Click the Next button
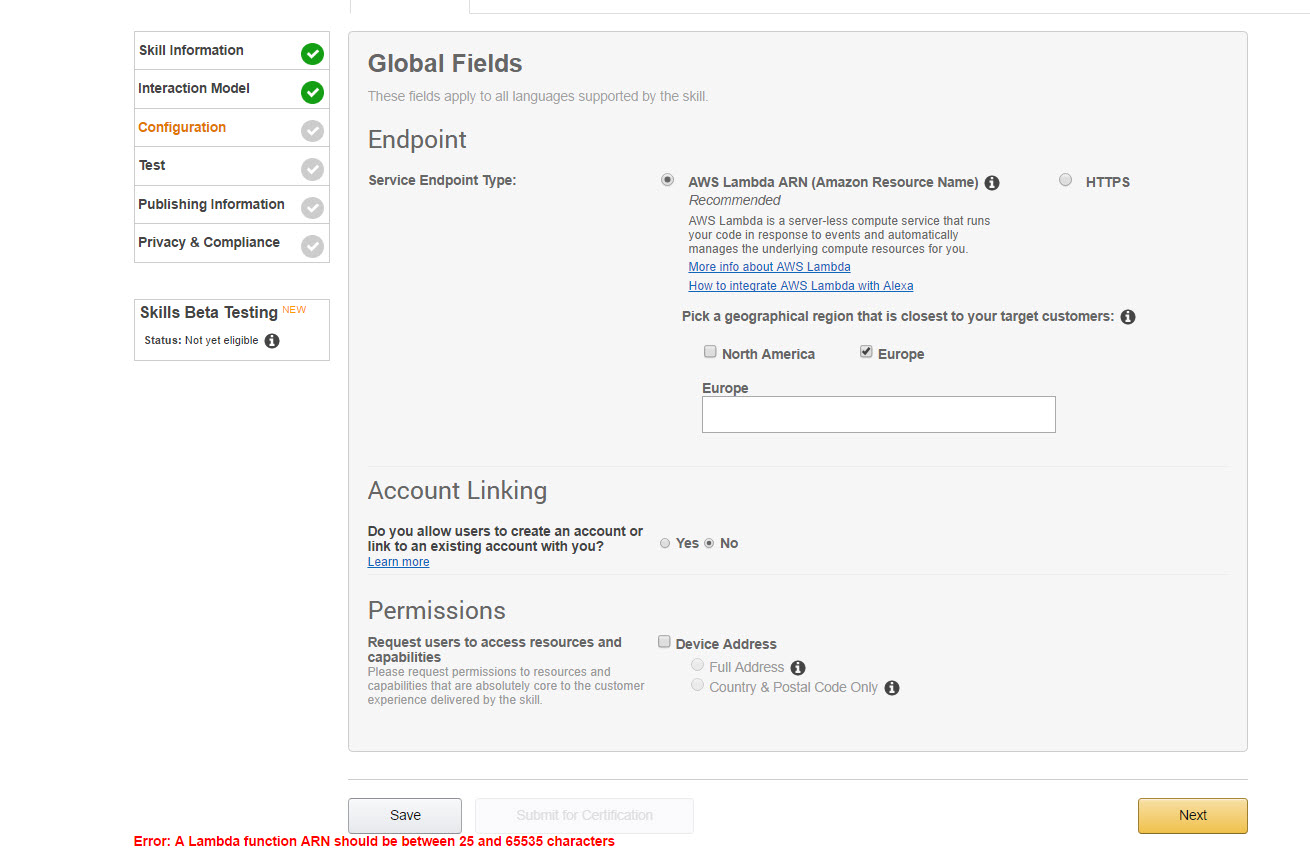Viewport: 1310px width, 858px height. coord(1192,815)
